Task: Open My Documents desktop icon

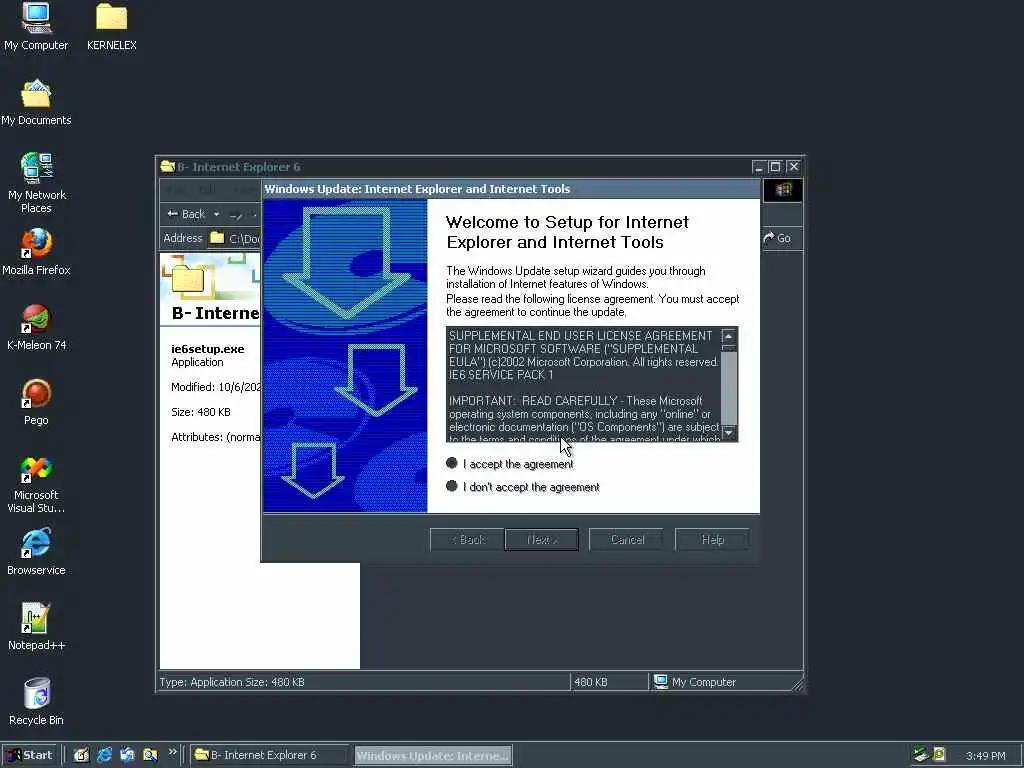Action: [36, 102]
